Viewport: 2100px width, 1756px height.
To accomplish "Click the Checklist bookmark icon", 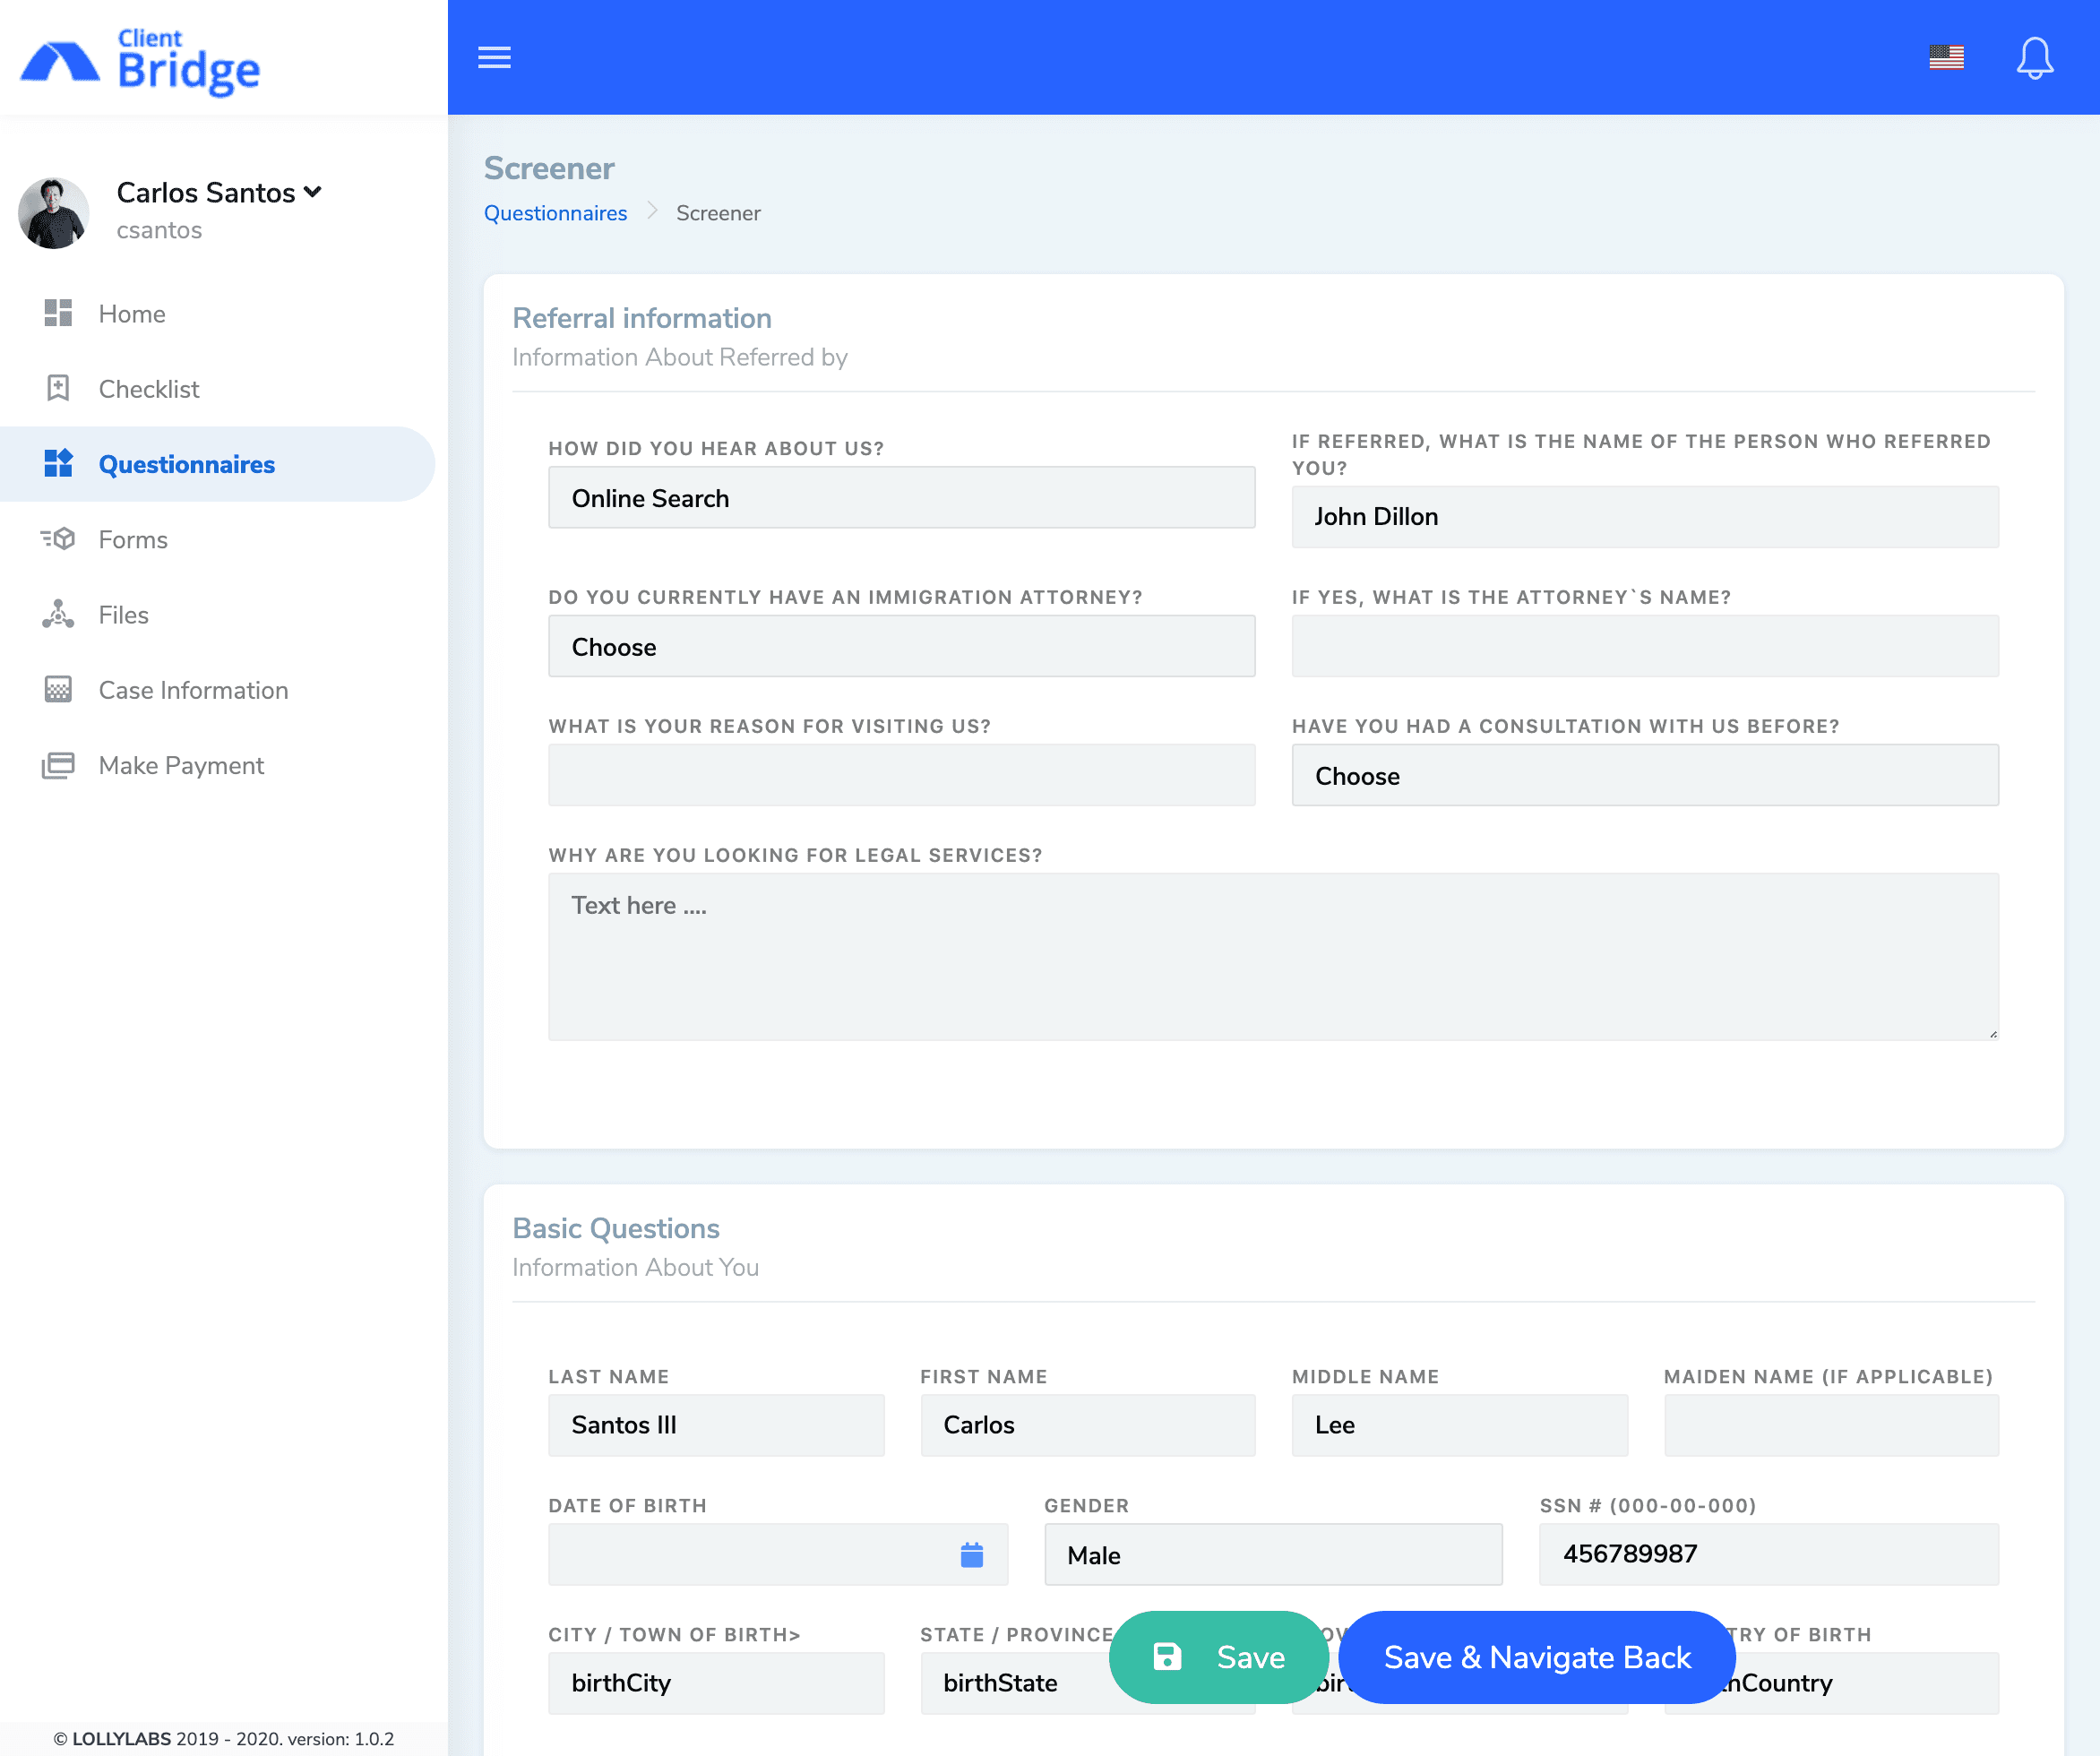I will coord(58,388).
